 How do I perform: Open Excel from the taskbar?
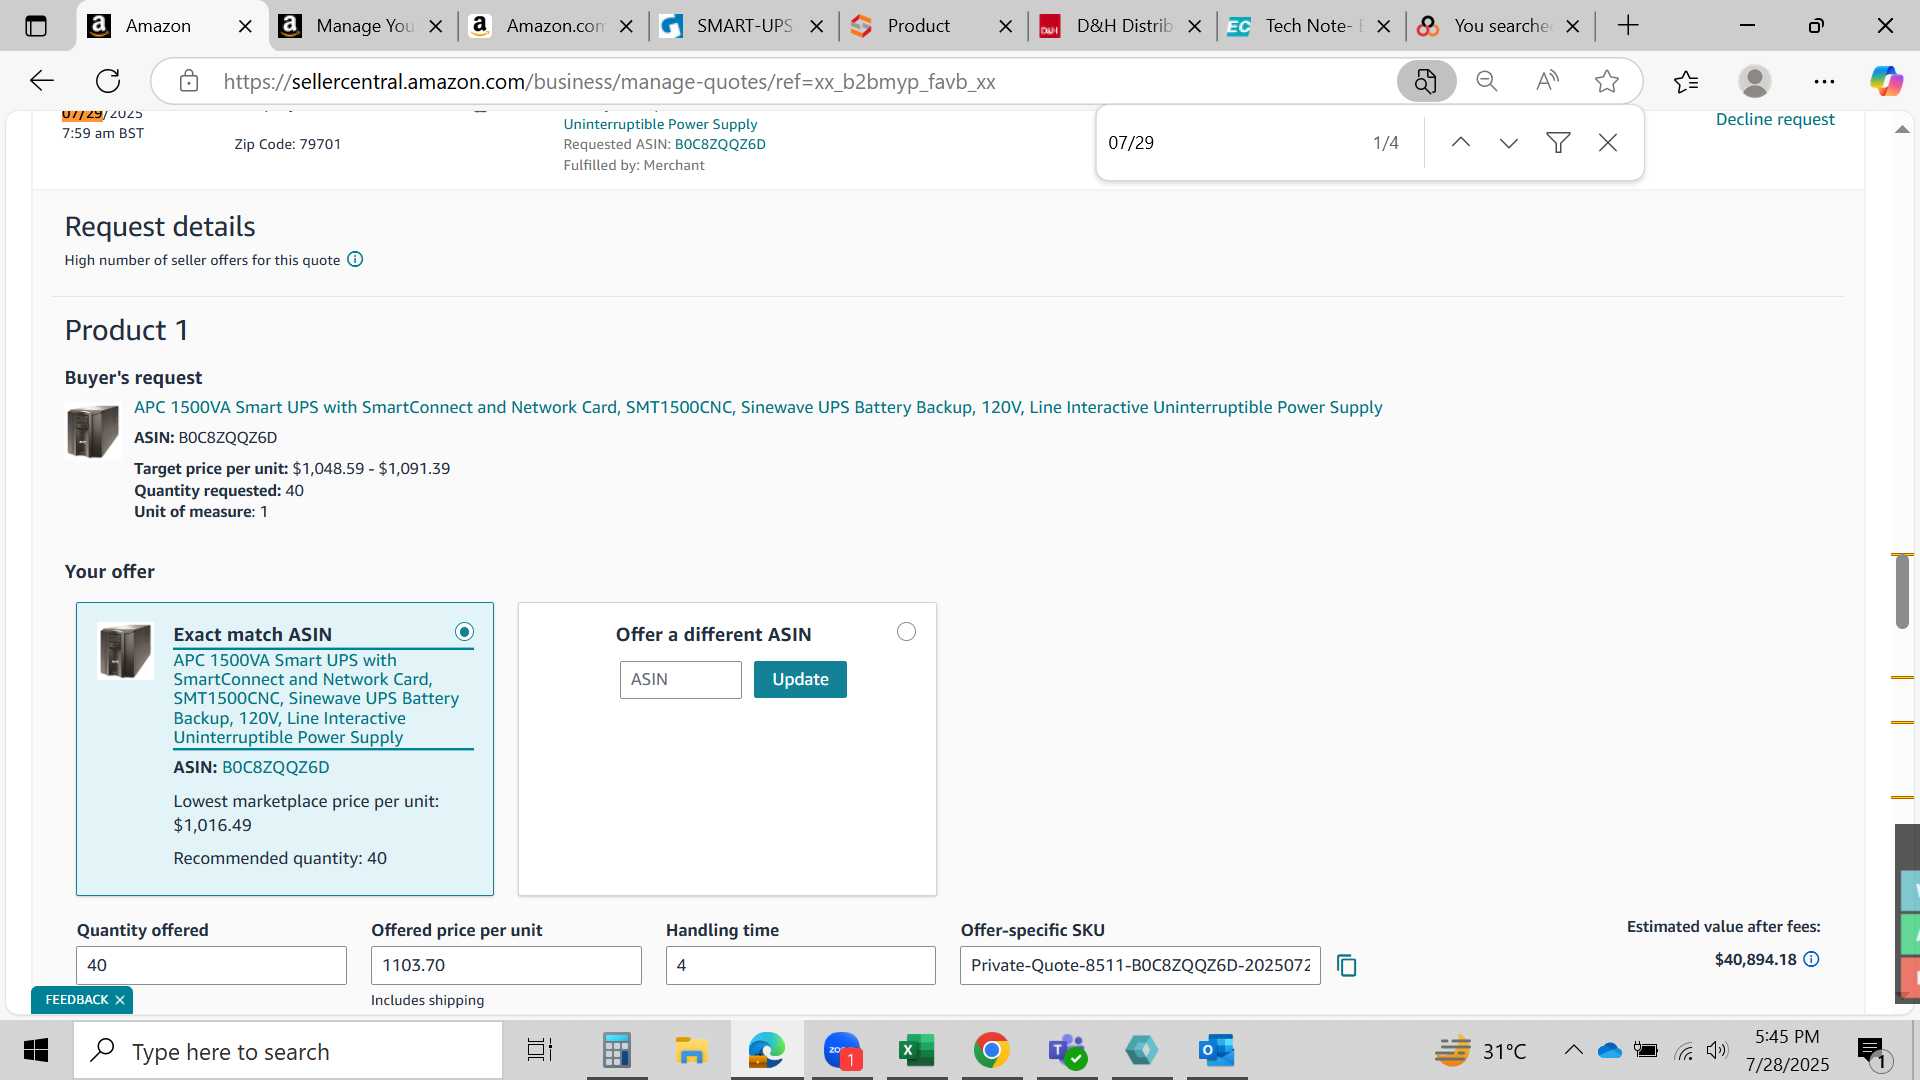click(916, 1051)
